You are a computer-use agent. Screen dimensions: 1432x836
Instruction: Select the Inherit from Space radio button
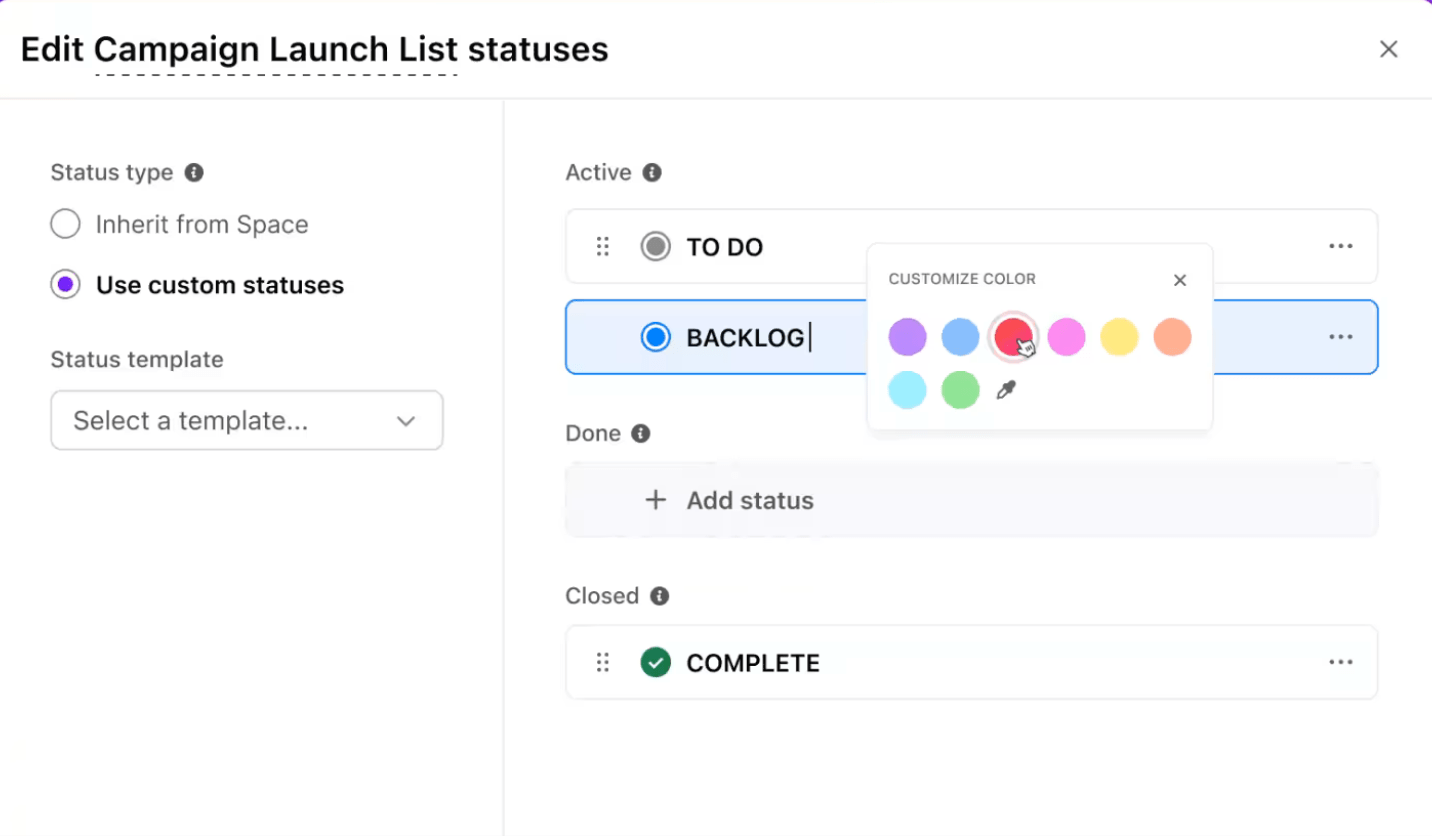(64, 224)
